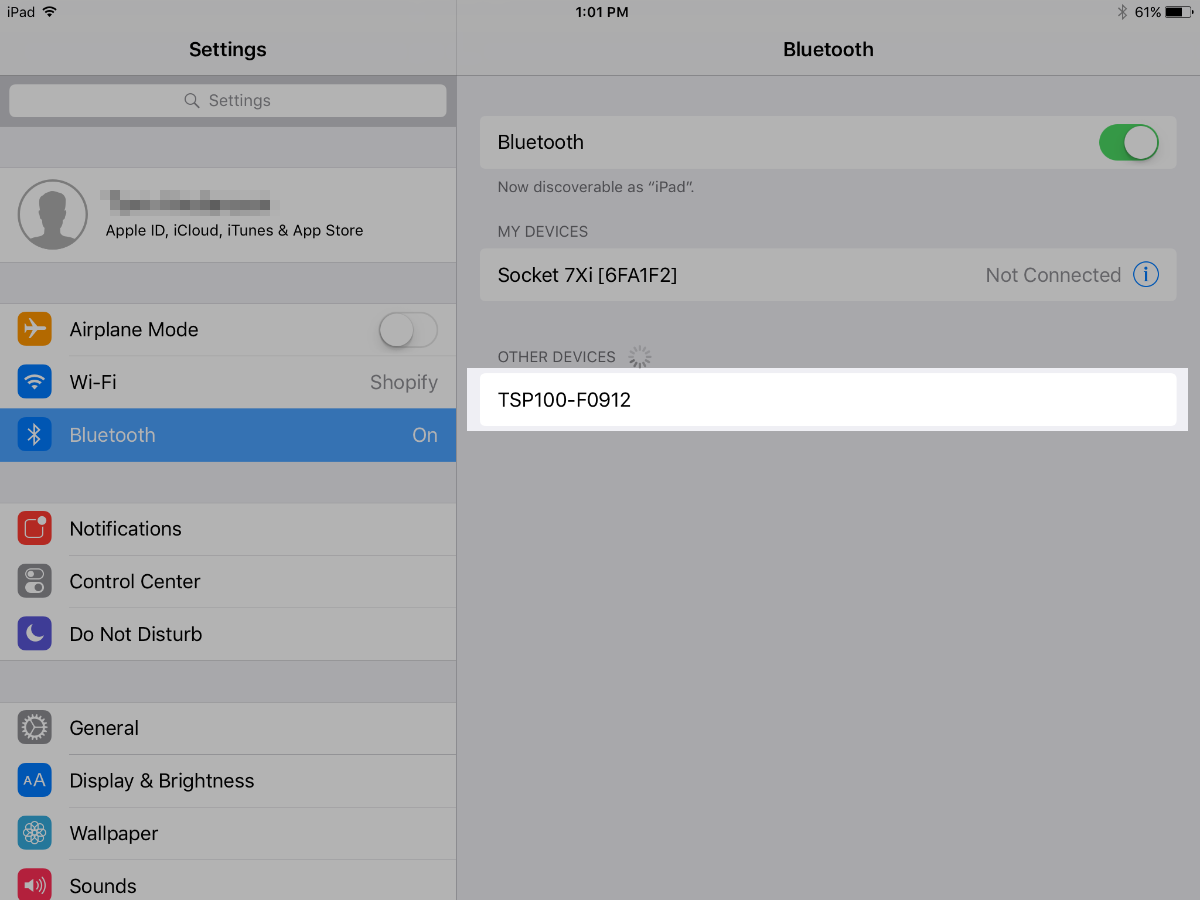Enable the Airplane Mode switch
The width and height of the screenshot is (1200, 900).
408,329
